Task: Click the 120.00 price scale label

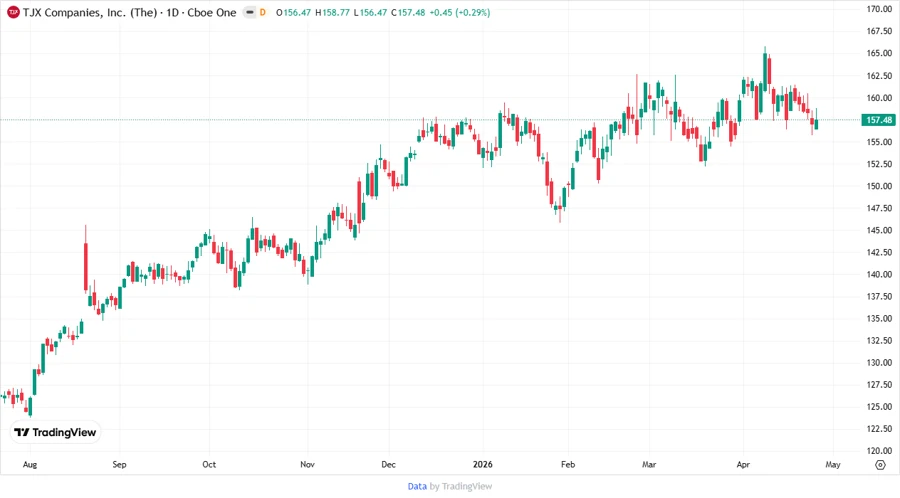Action: pyautogui.click(x=879, y=451)
